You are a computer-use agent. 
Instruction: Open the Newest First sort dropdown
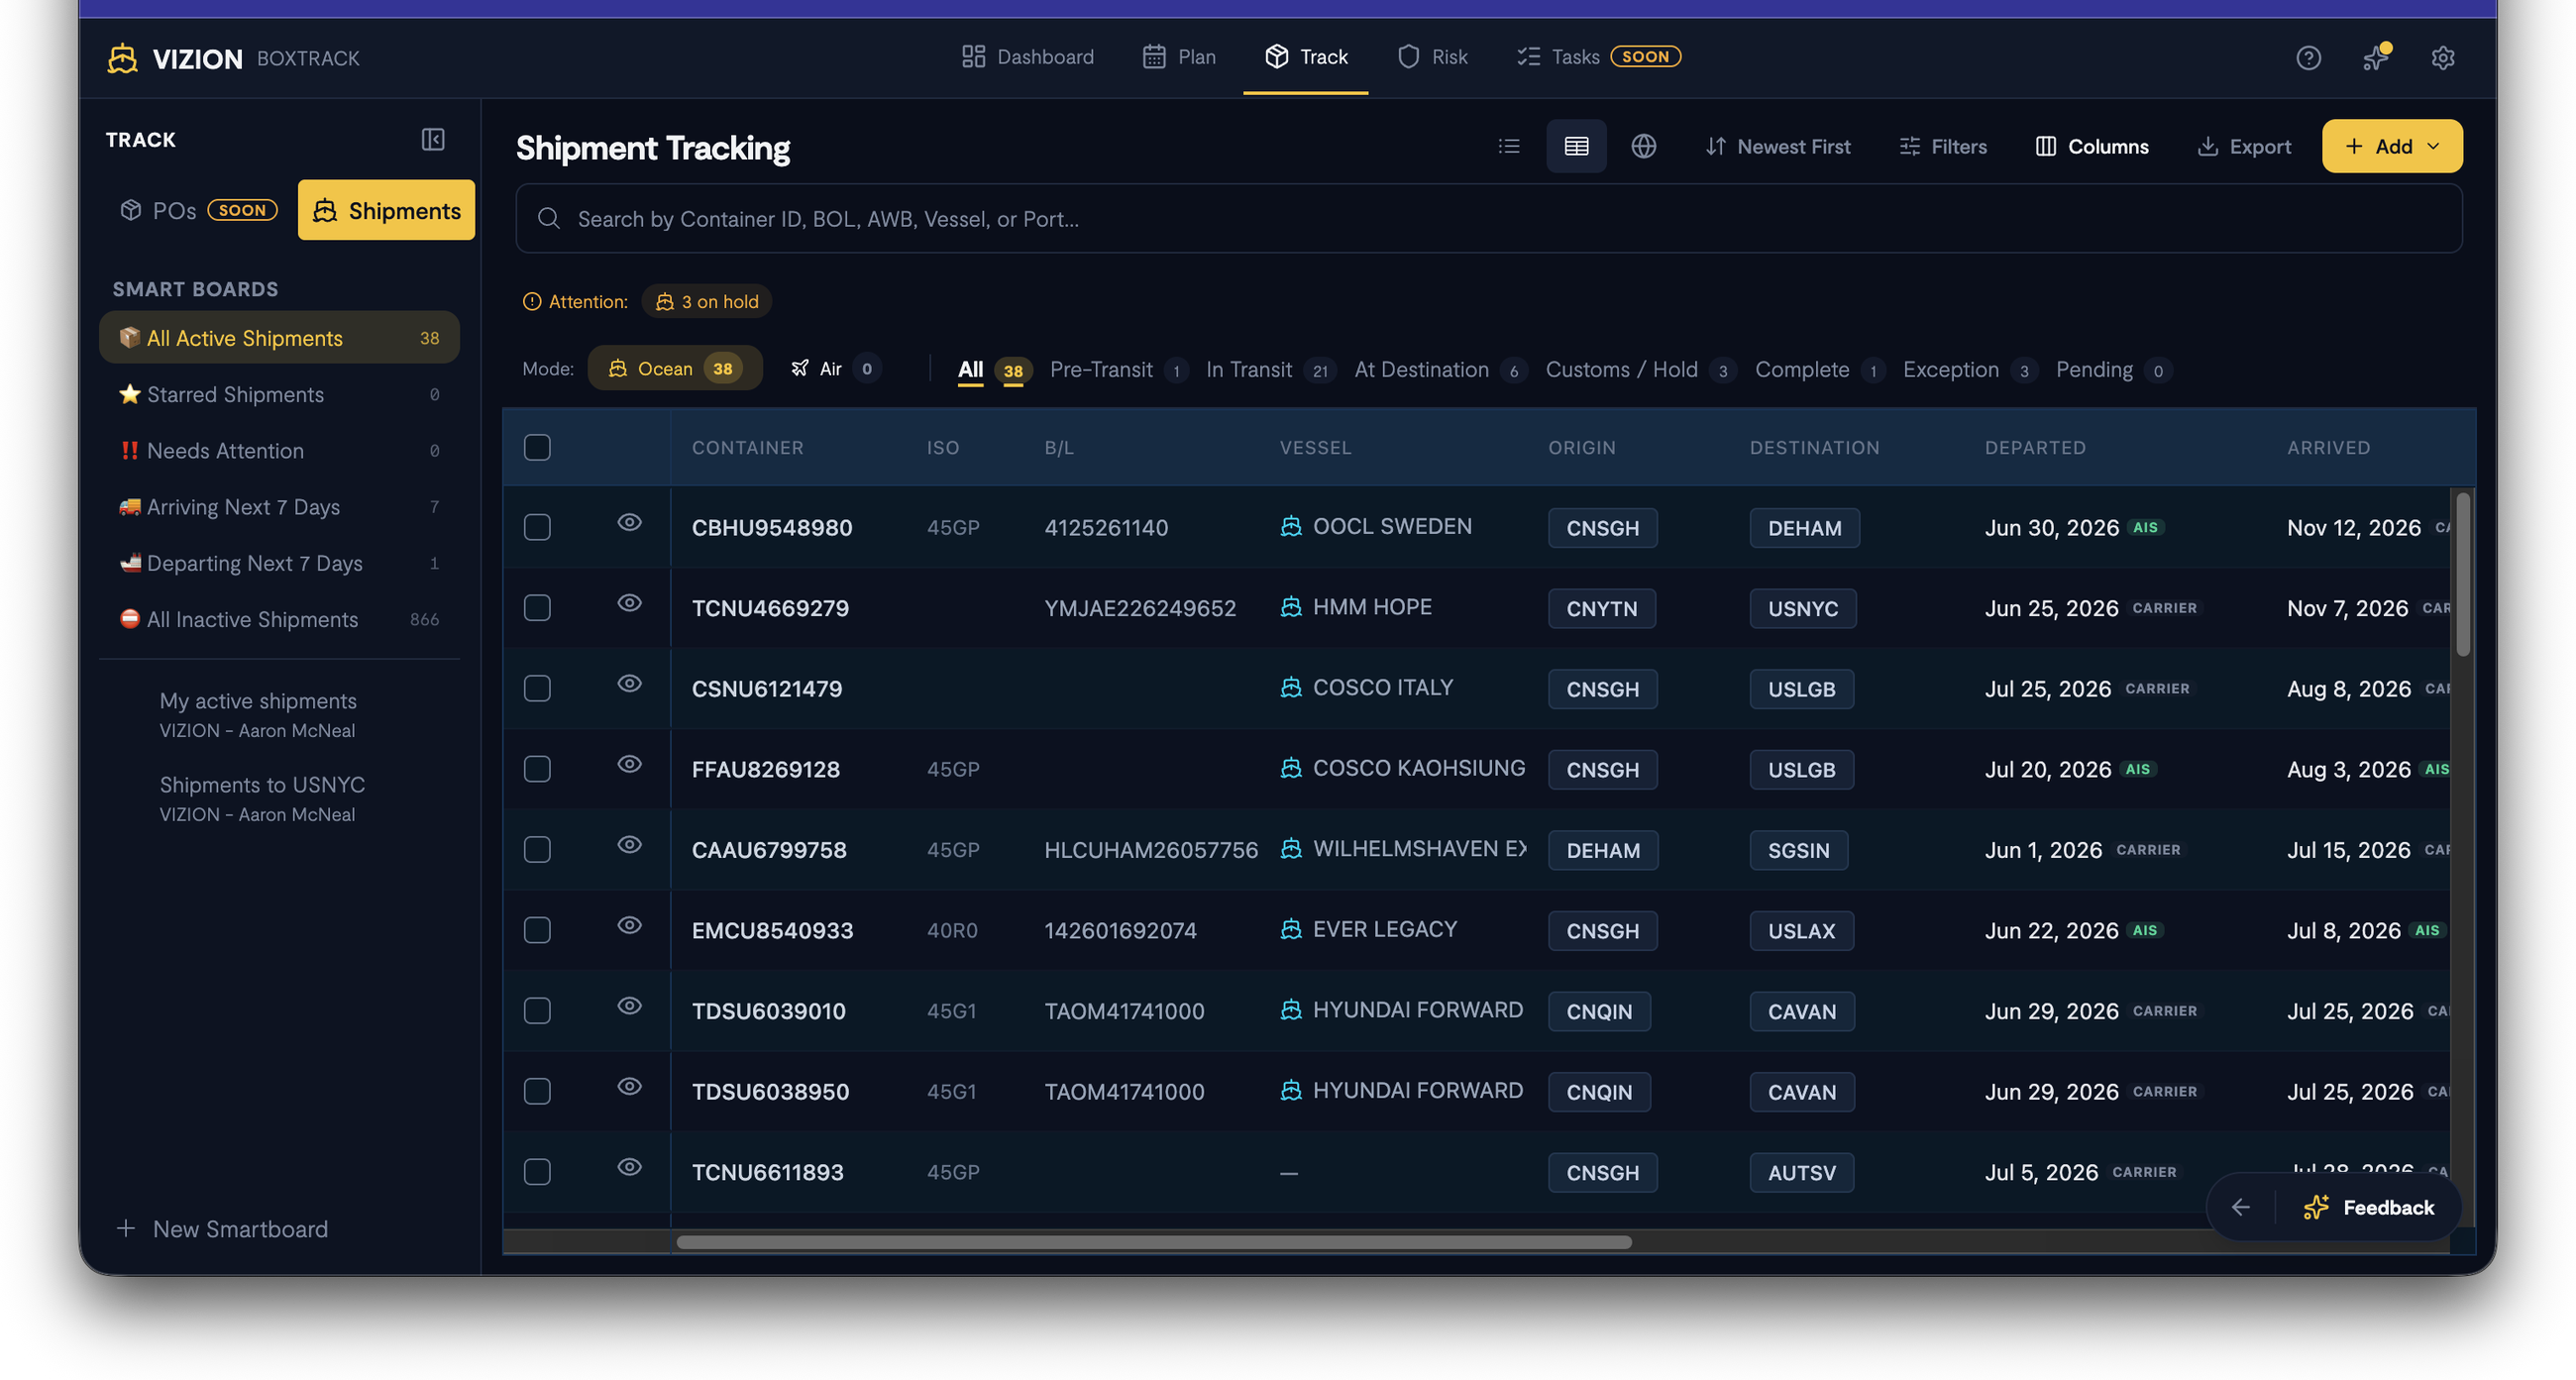coord(1777,146)
